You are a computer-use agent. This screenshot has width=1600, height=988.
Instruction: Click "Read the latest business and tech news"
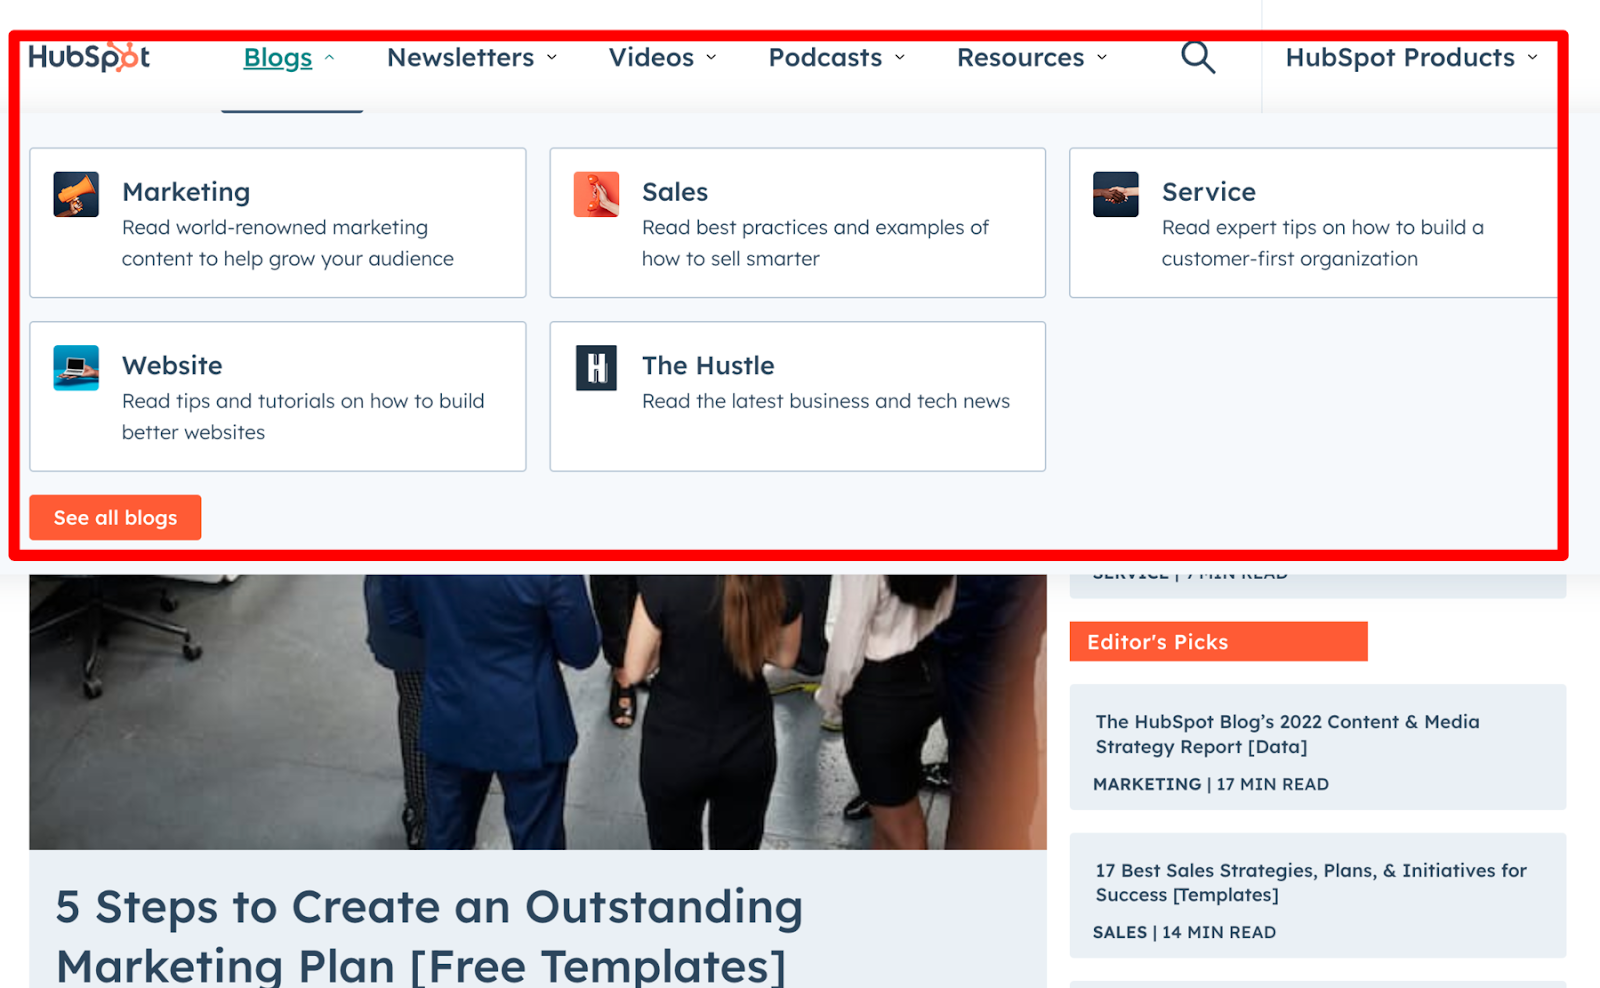point(826,401)
